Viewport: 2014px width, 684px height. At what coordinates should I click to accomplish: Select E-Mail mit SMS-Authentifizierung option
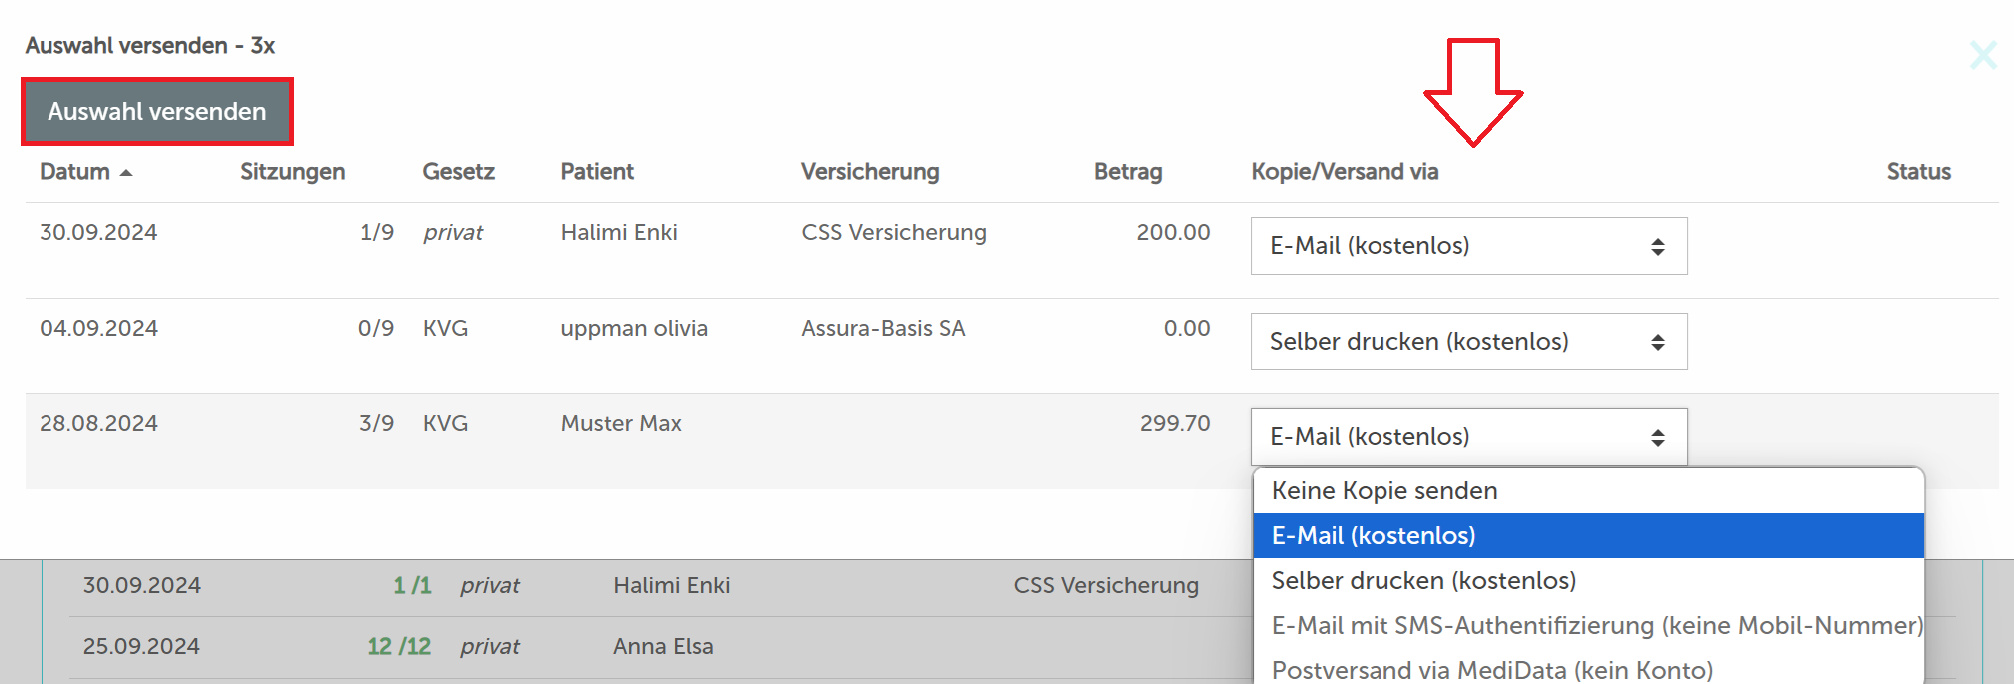click(1595, 626)
